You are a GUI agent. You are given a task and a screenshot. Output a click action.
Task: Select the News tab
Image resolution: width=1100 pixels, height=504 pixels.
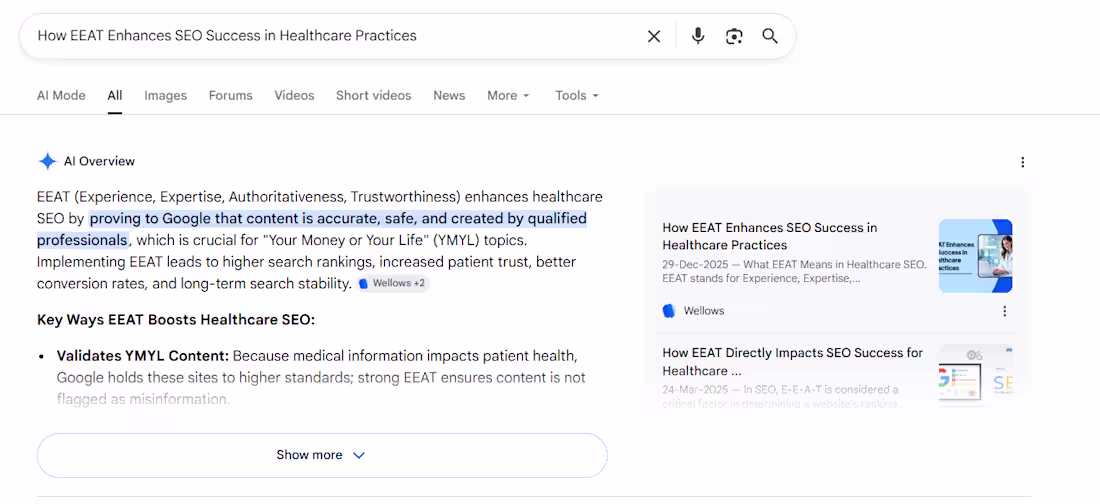449,95
